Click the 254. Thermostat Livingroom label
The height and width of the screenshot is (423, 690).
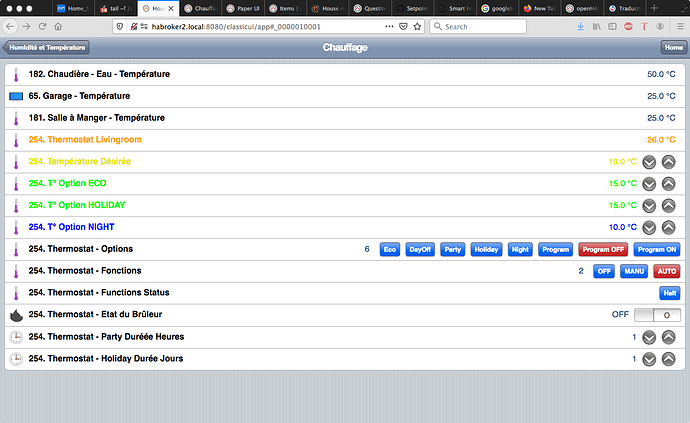[85, 140]
